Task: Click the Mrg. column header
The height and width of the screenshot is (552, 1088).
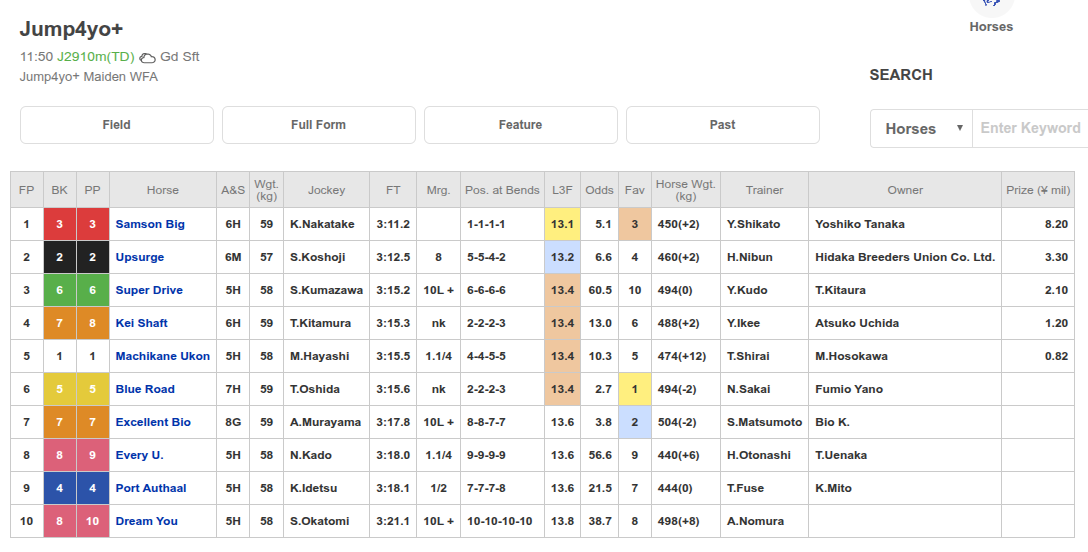Action: [x=439, y=190]
